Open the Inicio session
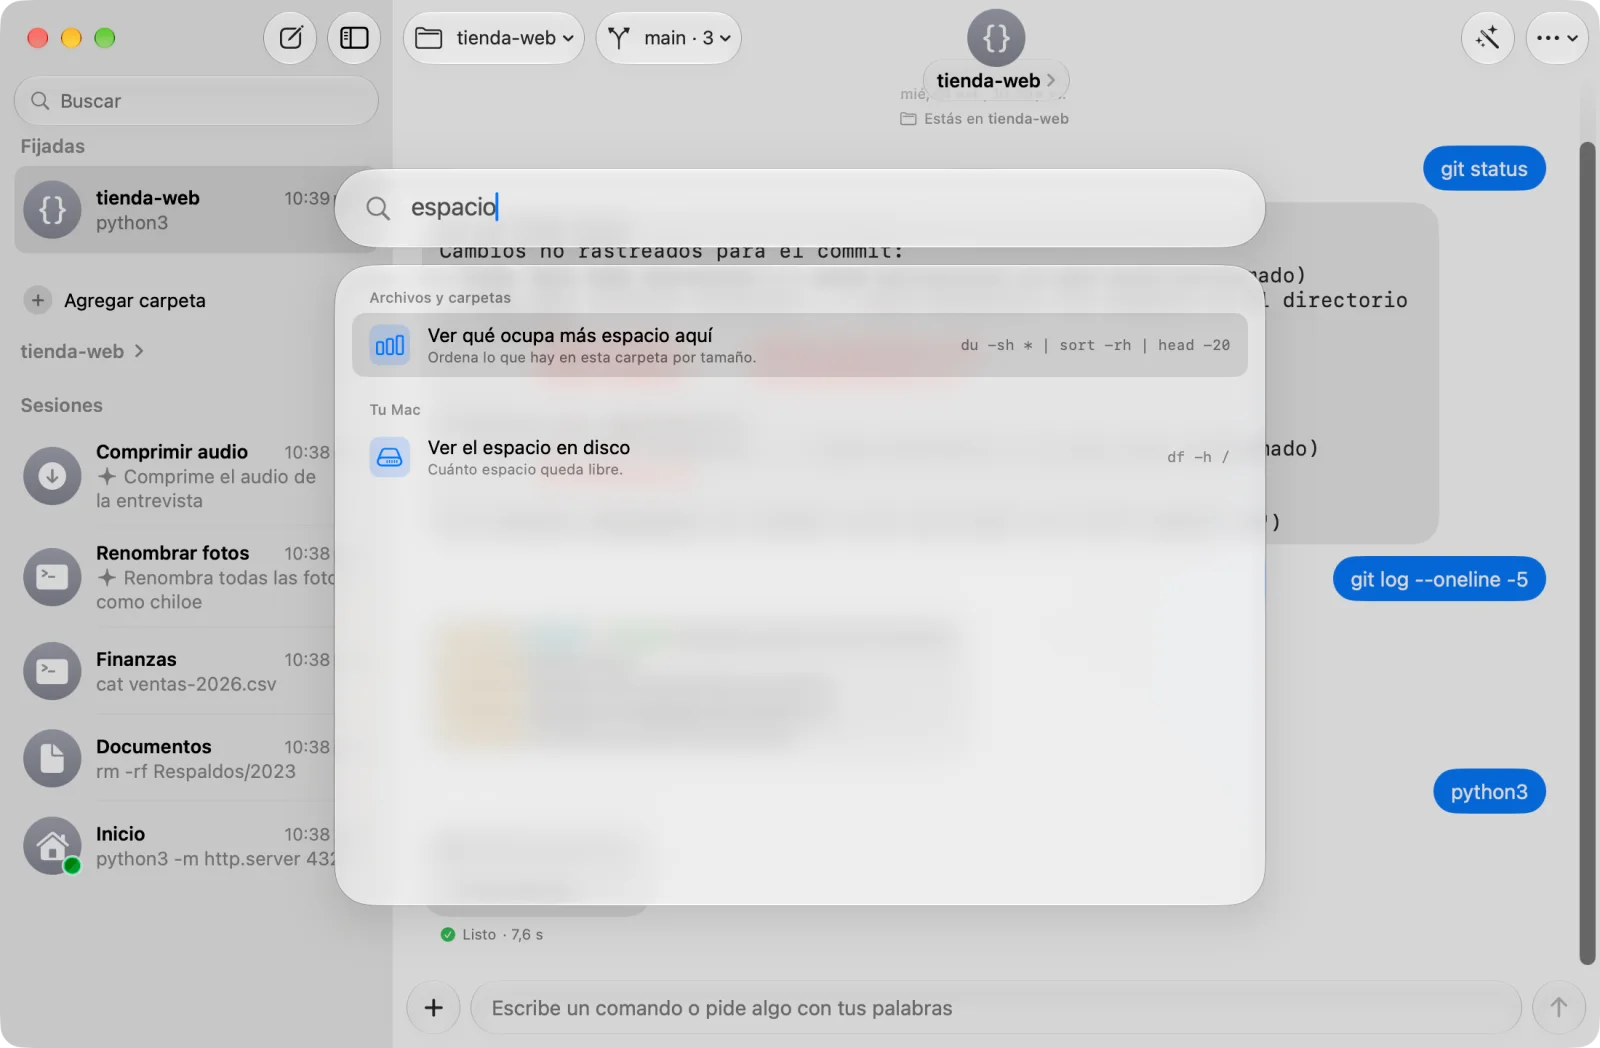 pyautogui.click(x=175, y=846)
